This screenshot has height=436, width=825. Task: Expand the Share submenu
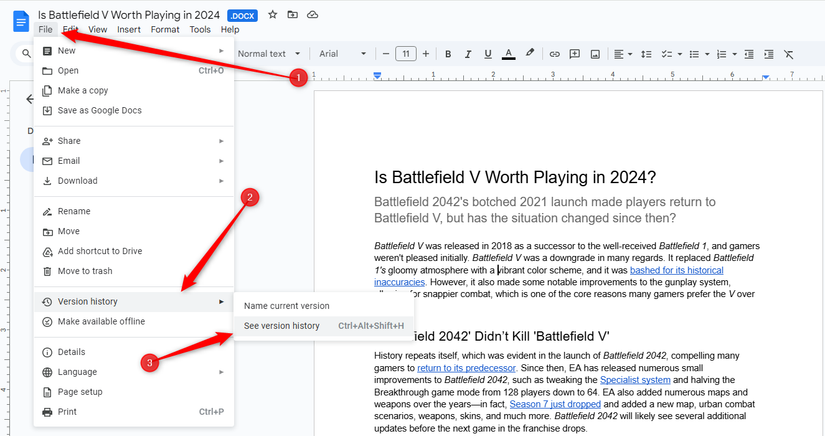coord(134,141)
